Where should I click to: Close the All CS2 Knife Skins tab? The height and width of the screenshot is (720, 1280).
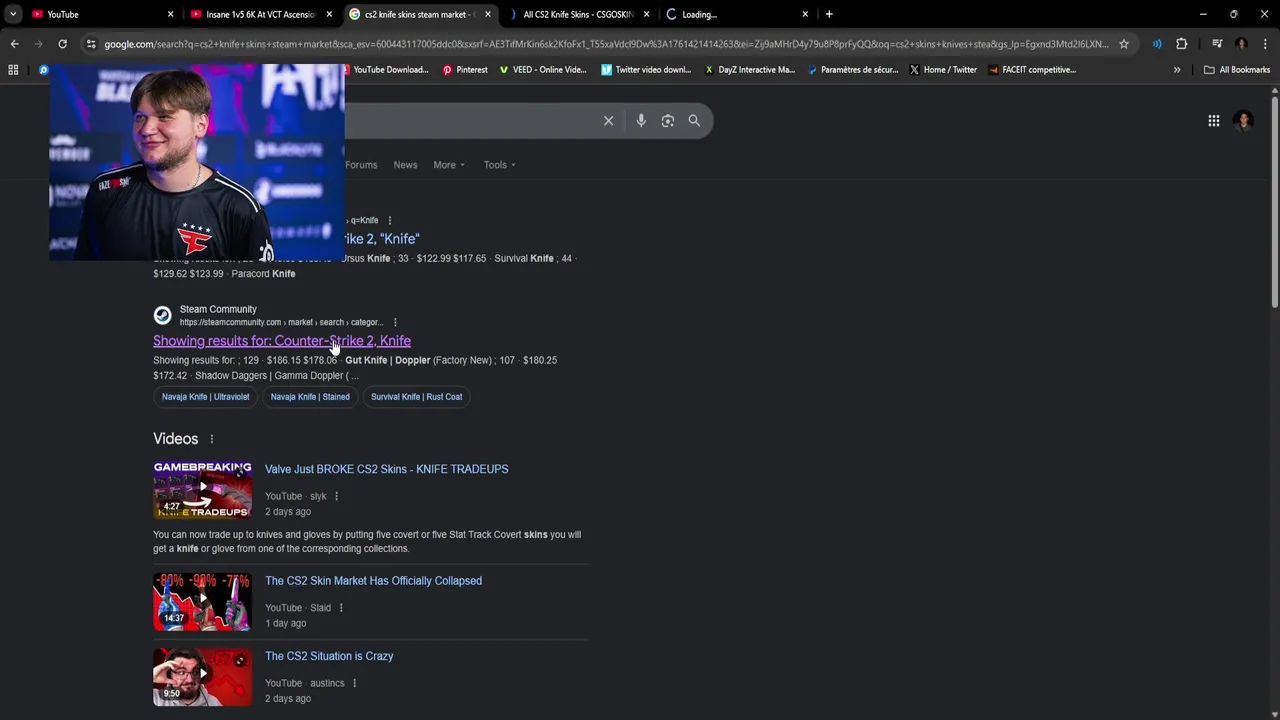click(x=646, y=14)
